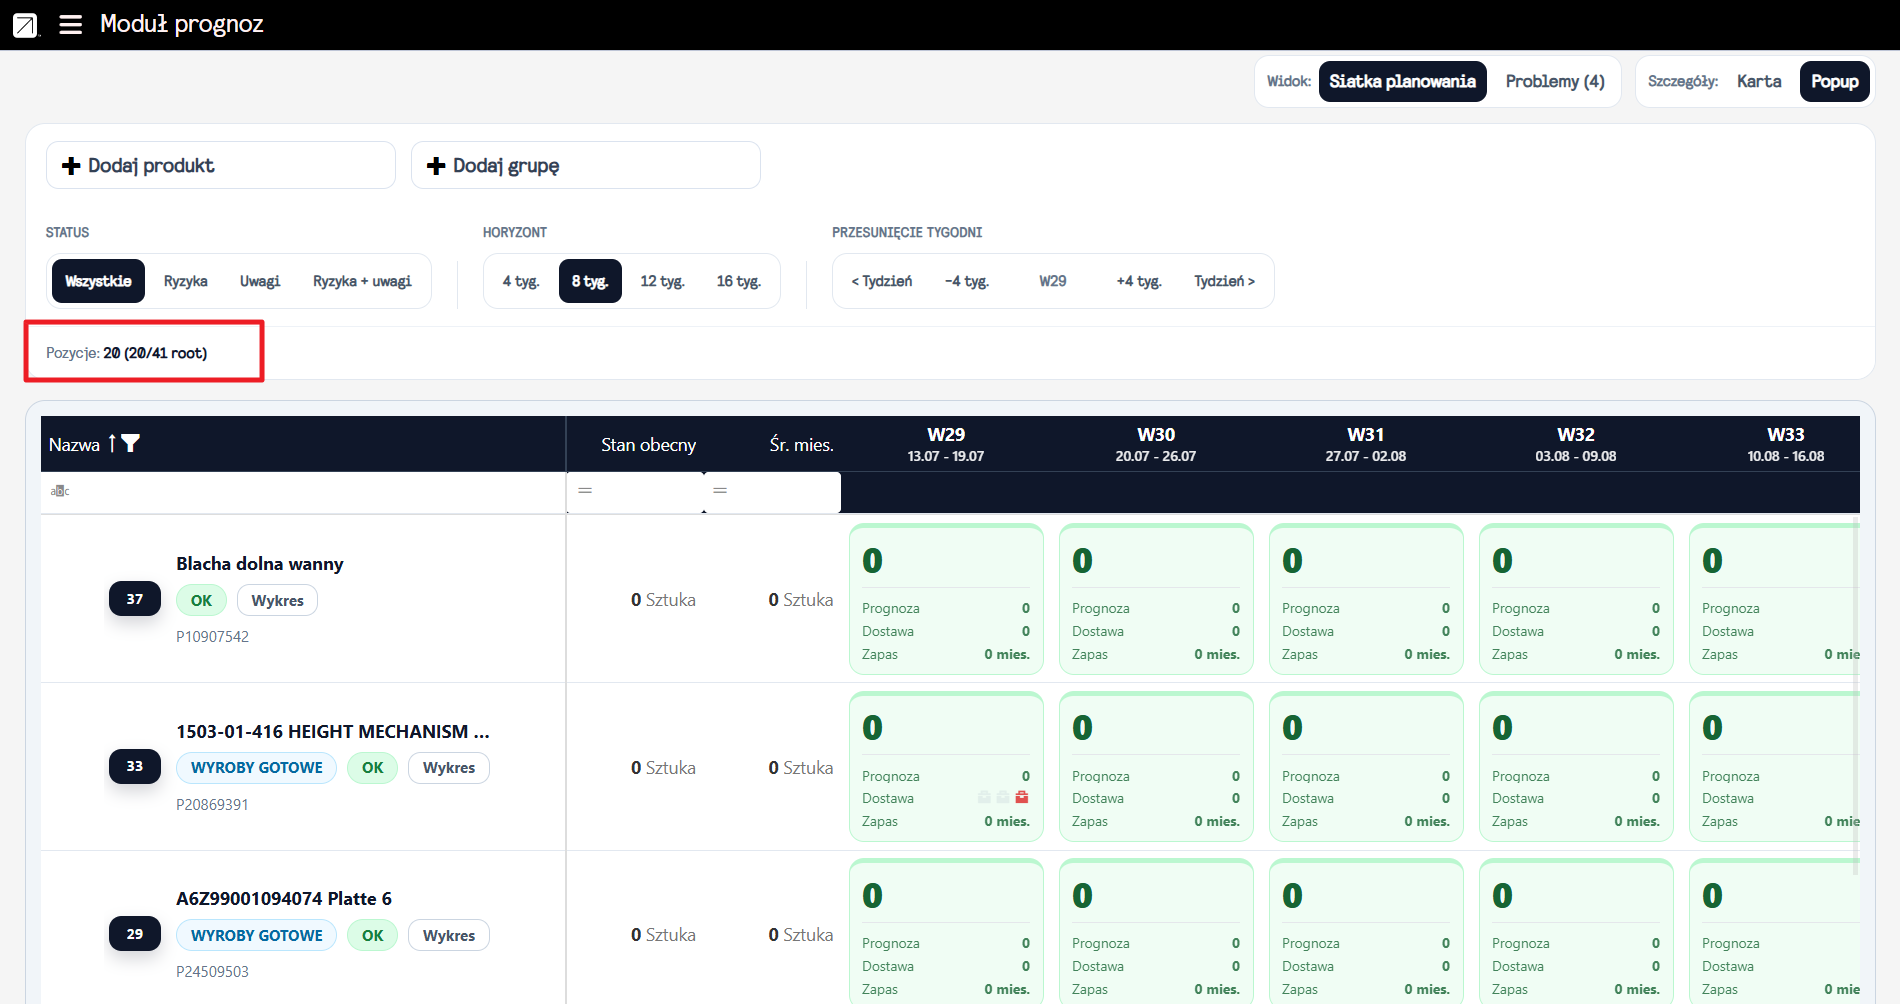Screen dimensions: 1900x1004
Task: Click the sort arrow next to Nazwa
Action: pos(112,444)
